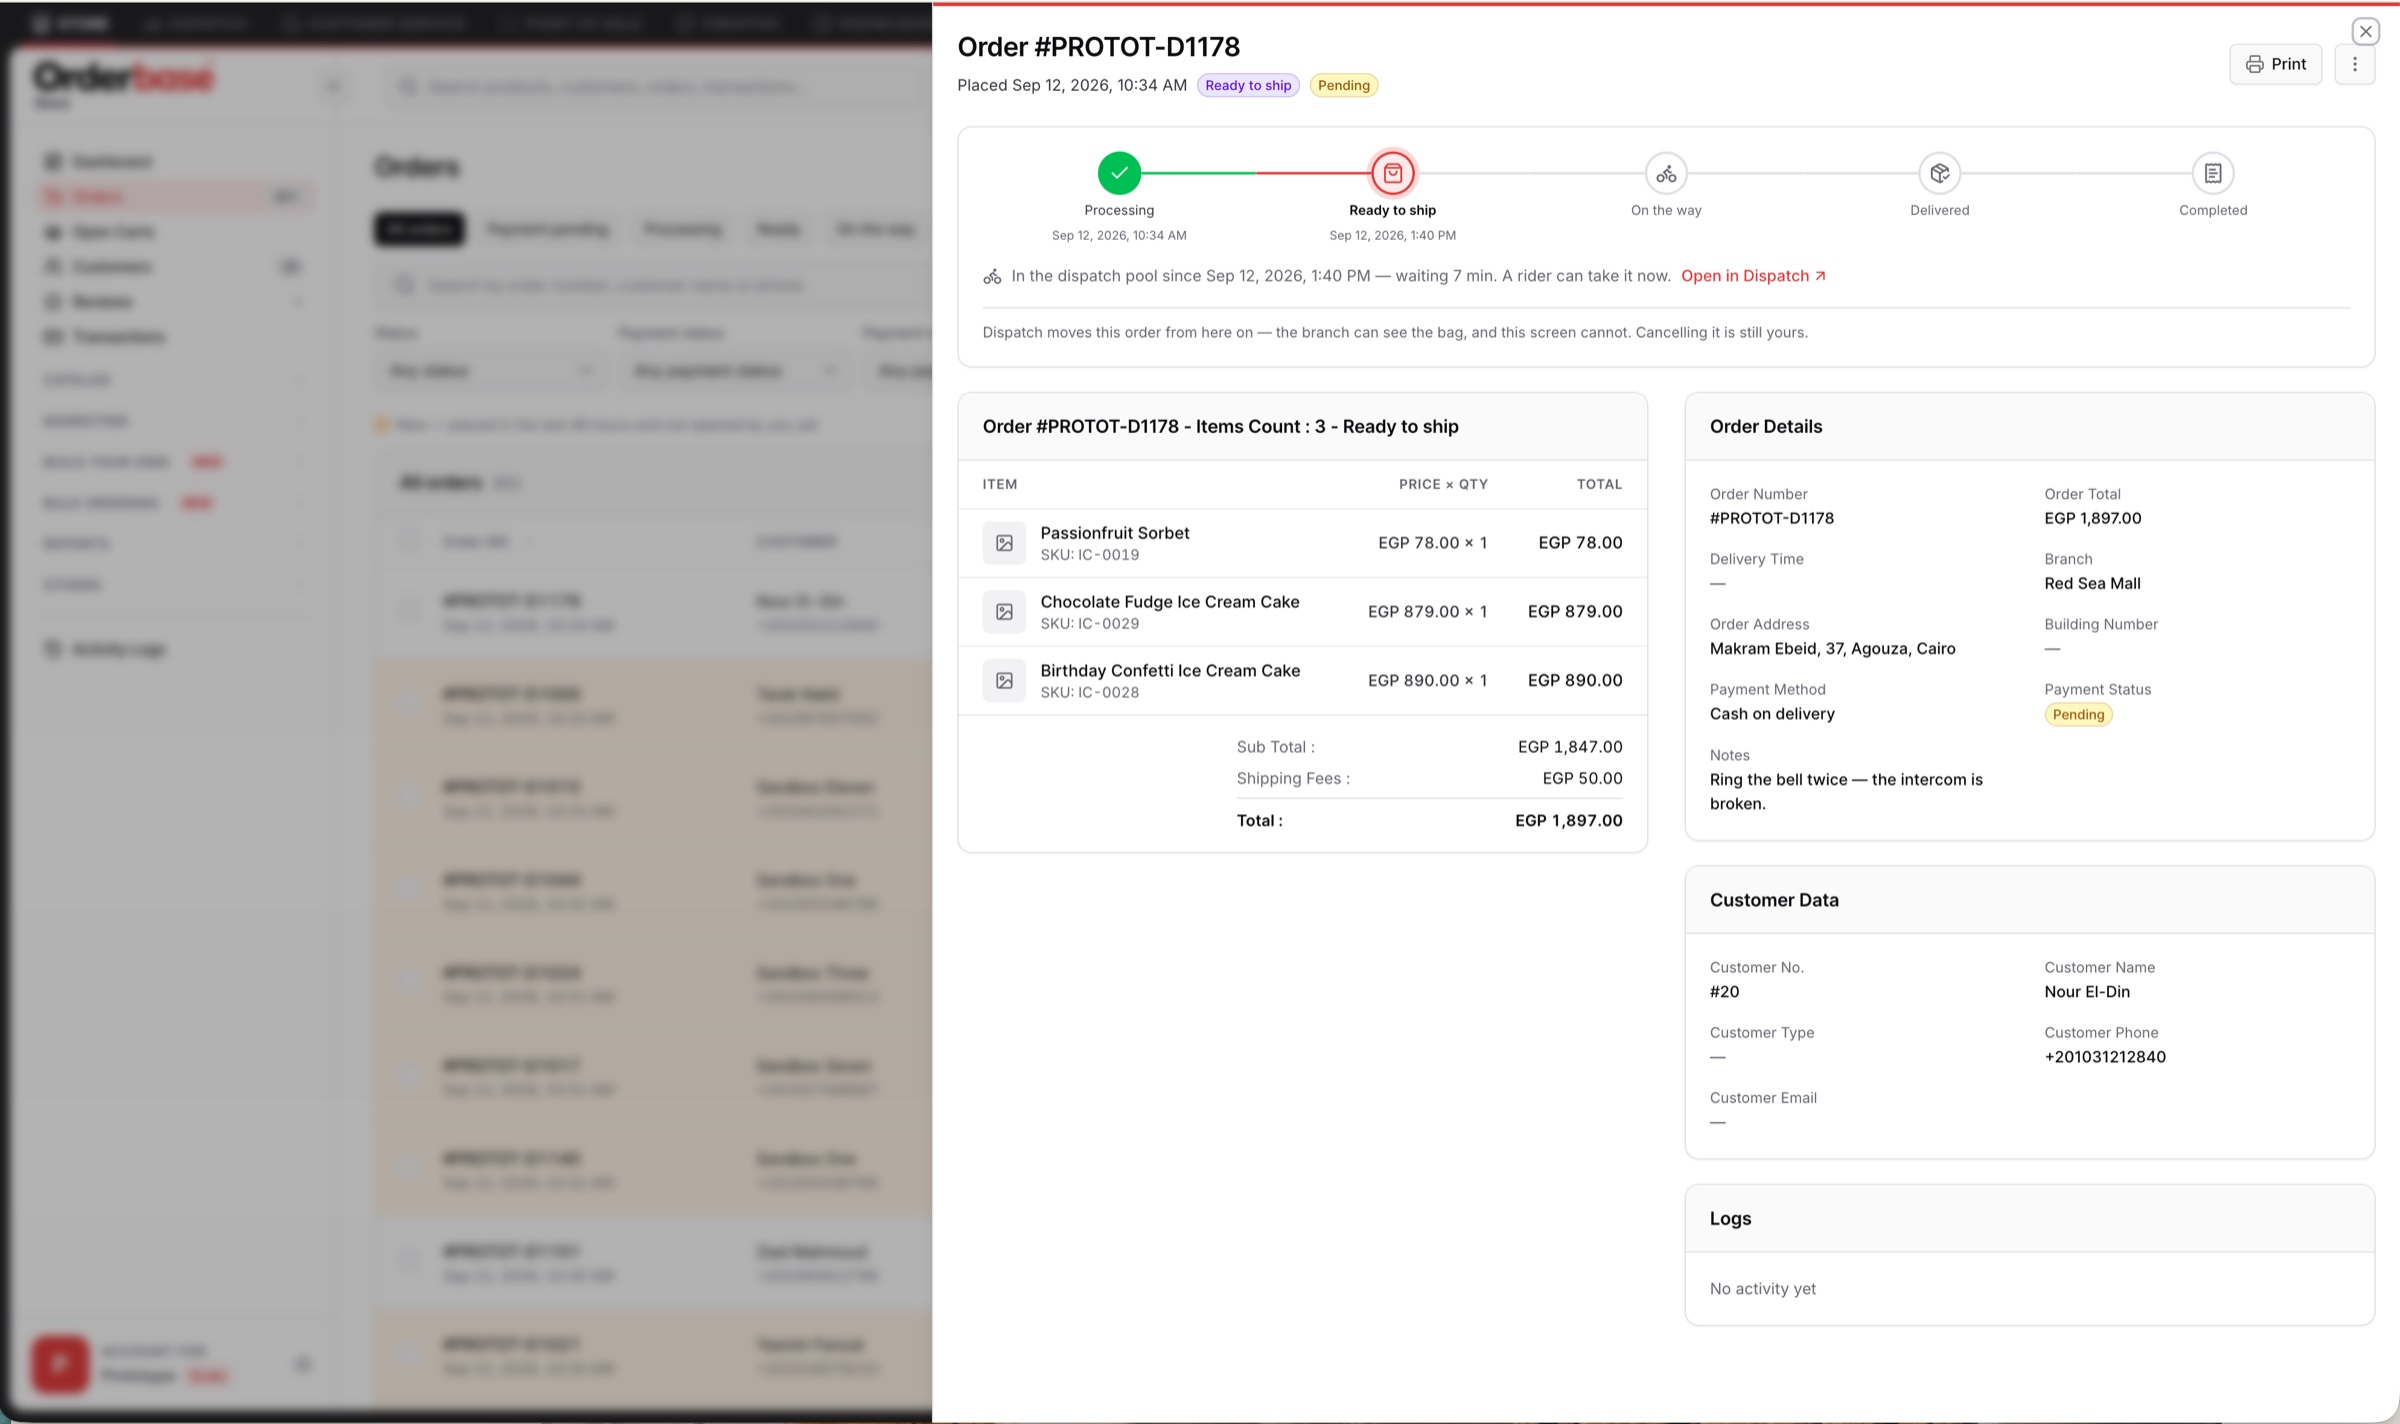The image size is (2400, 1424).
Task: Click the EGP 890.00 row total
Action: [x=1575, y=681]
